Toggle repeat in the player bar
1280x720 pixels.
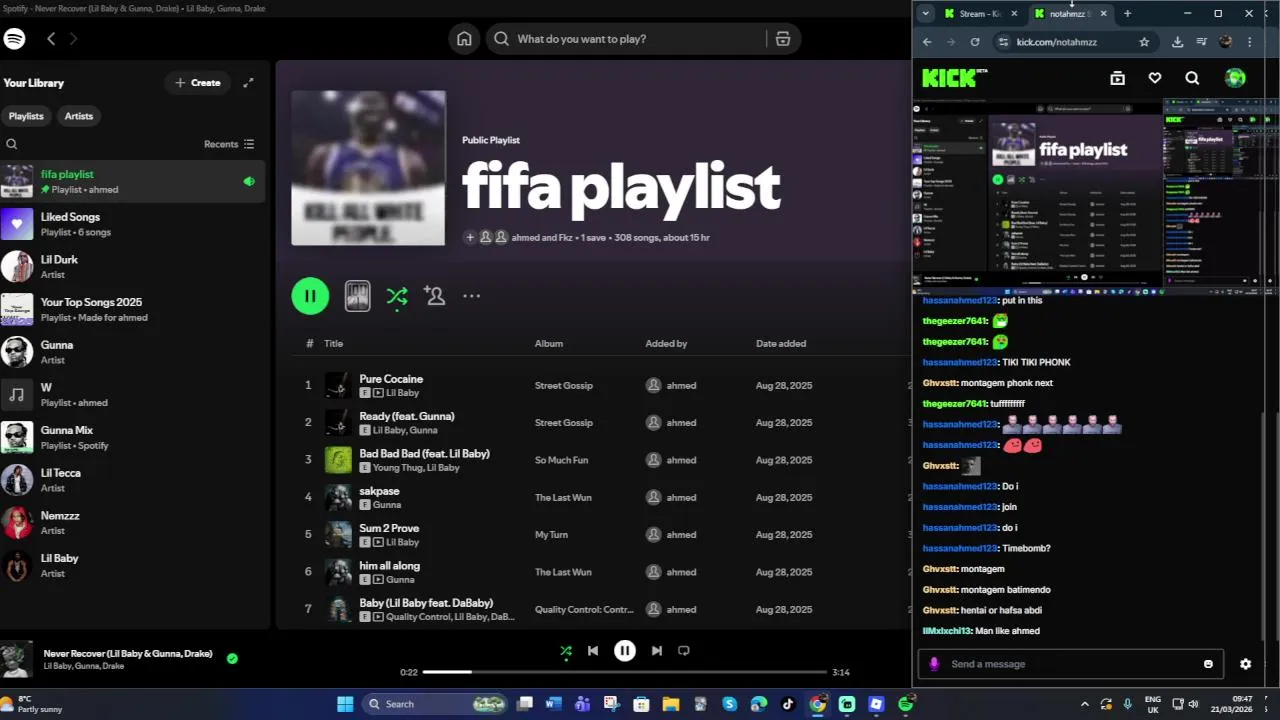[x=684, y=651]
